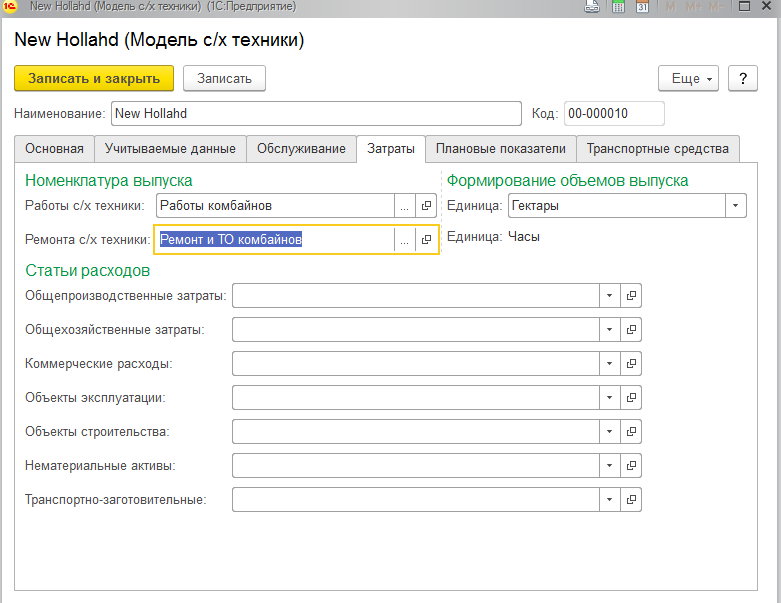Click the M memory button in title bar

[670, 6]
